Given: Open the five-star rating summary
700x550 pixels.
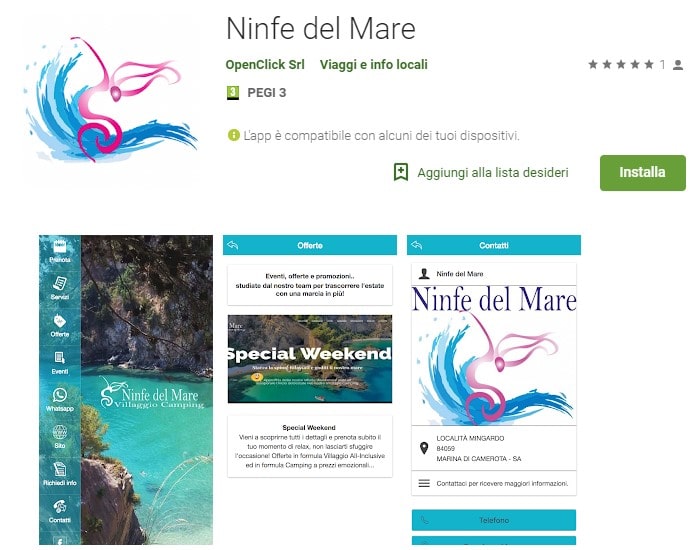Looking at the screenshot, I should click(621, 65).
